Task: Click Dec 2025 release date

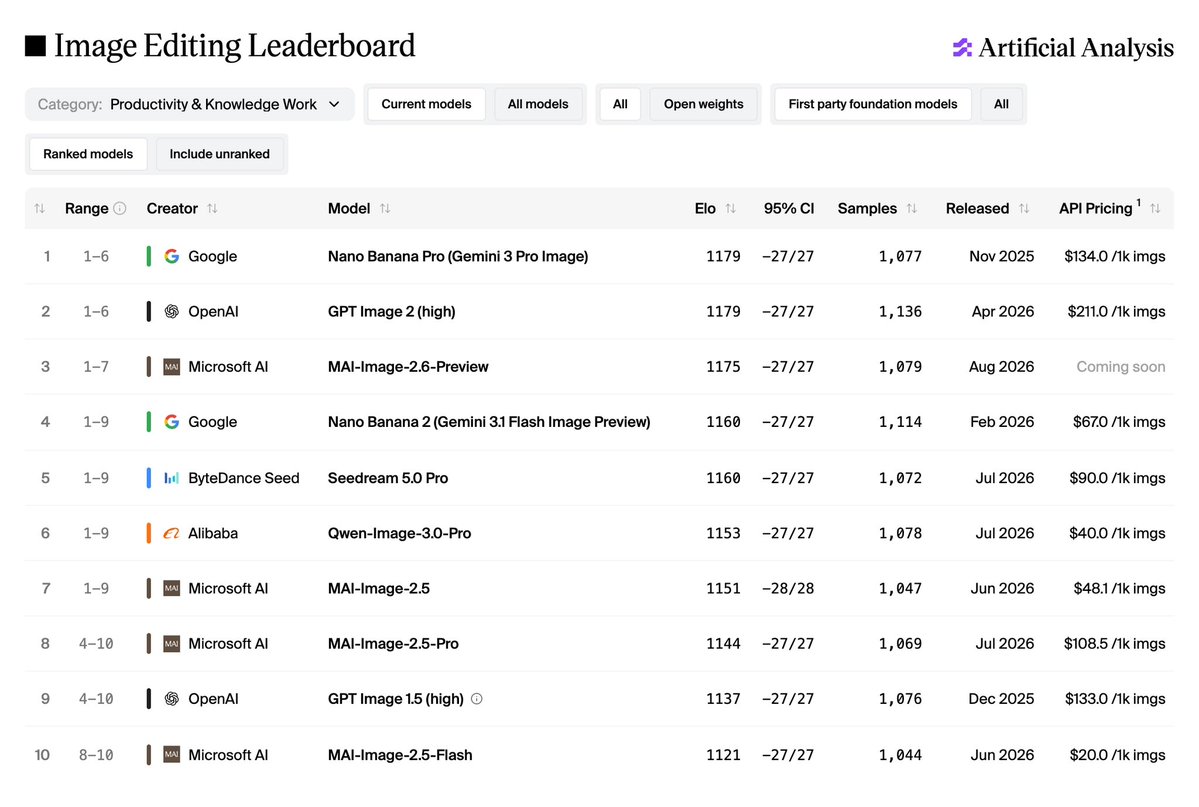Action: click(1001, 698)
